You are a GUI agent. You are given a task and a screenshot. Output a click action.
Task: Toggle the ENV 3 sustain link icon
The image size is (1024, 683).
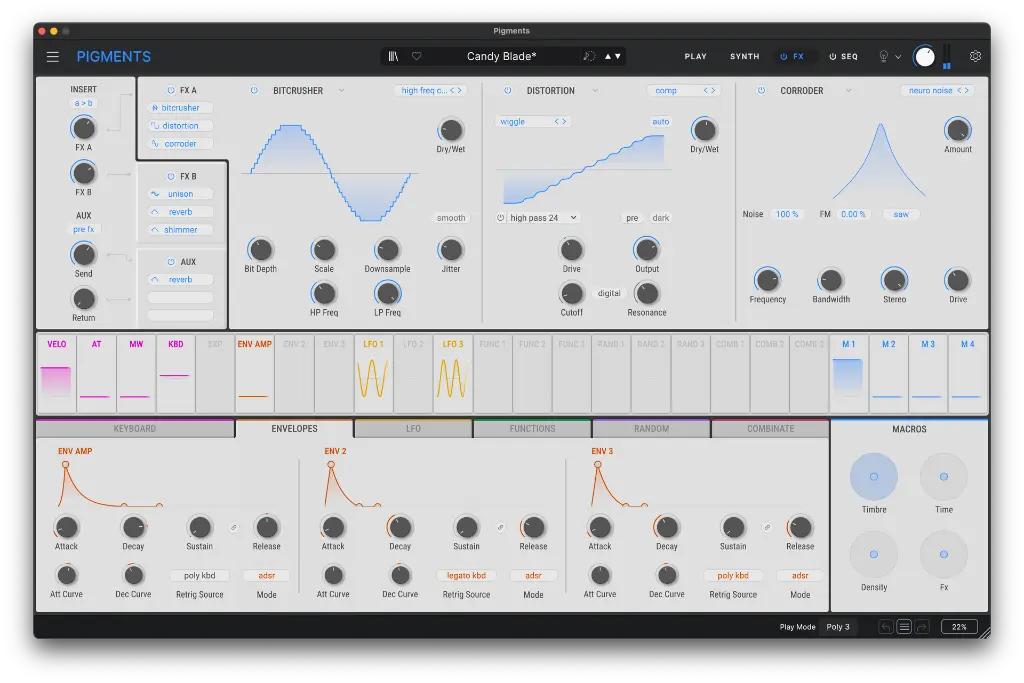click(767, 528)
